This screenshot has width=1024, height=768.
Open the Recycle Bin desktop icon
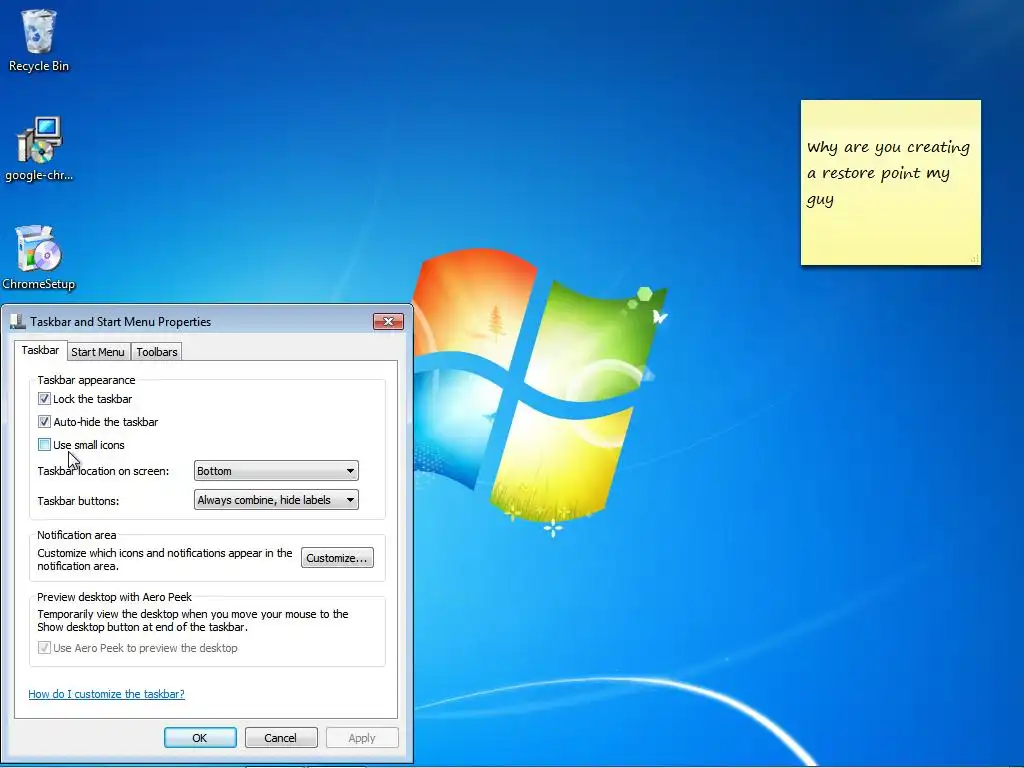[x=39, y=40]
